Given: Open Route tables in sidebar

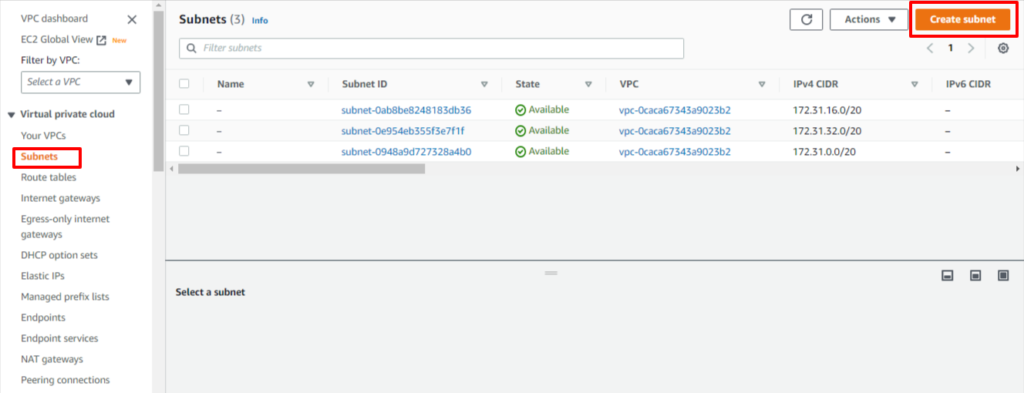Looking at the screenshot, I should [48, 178].
